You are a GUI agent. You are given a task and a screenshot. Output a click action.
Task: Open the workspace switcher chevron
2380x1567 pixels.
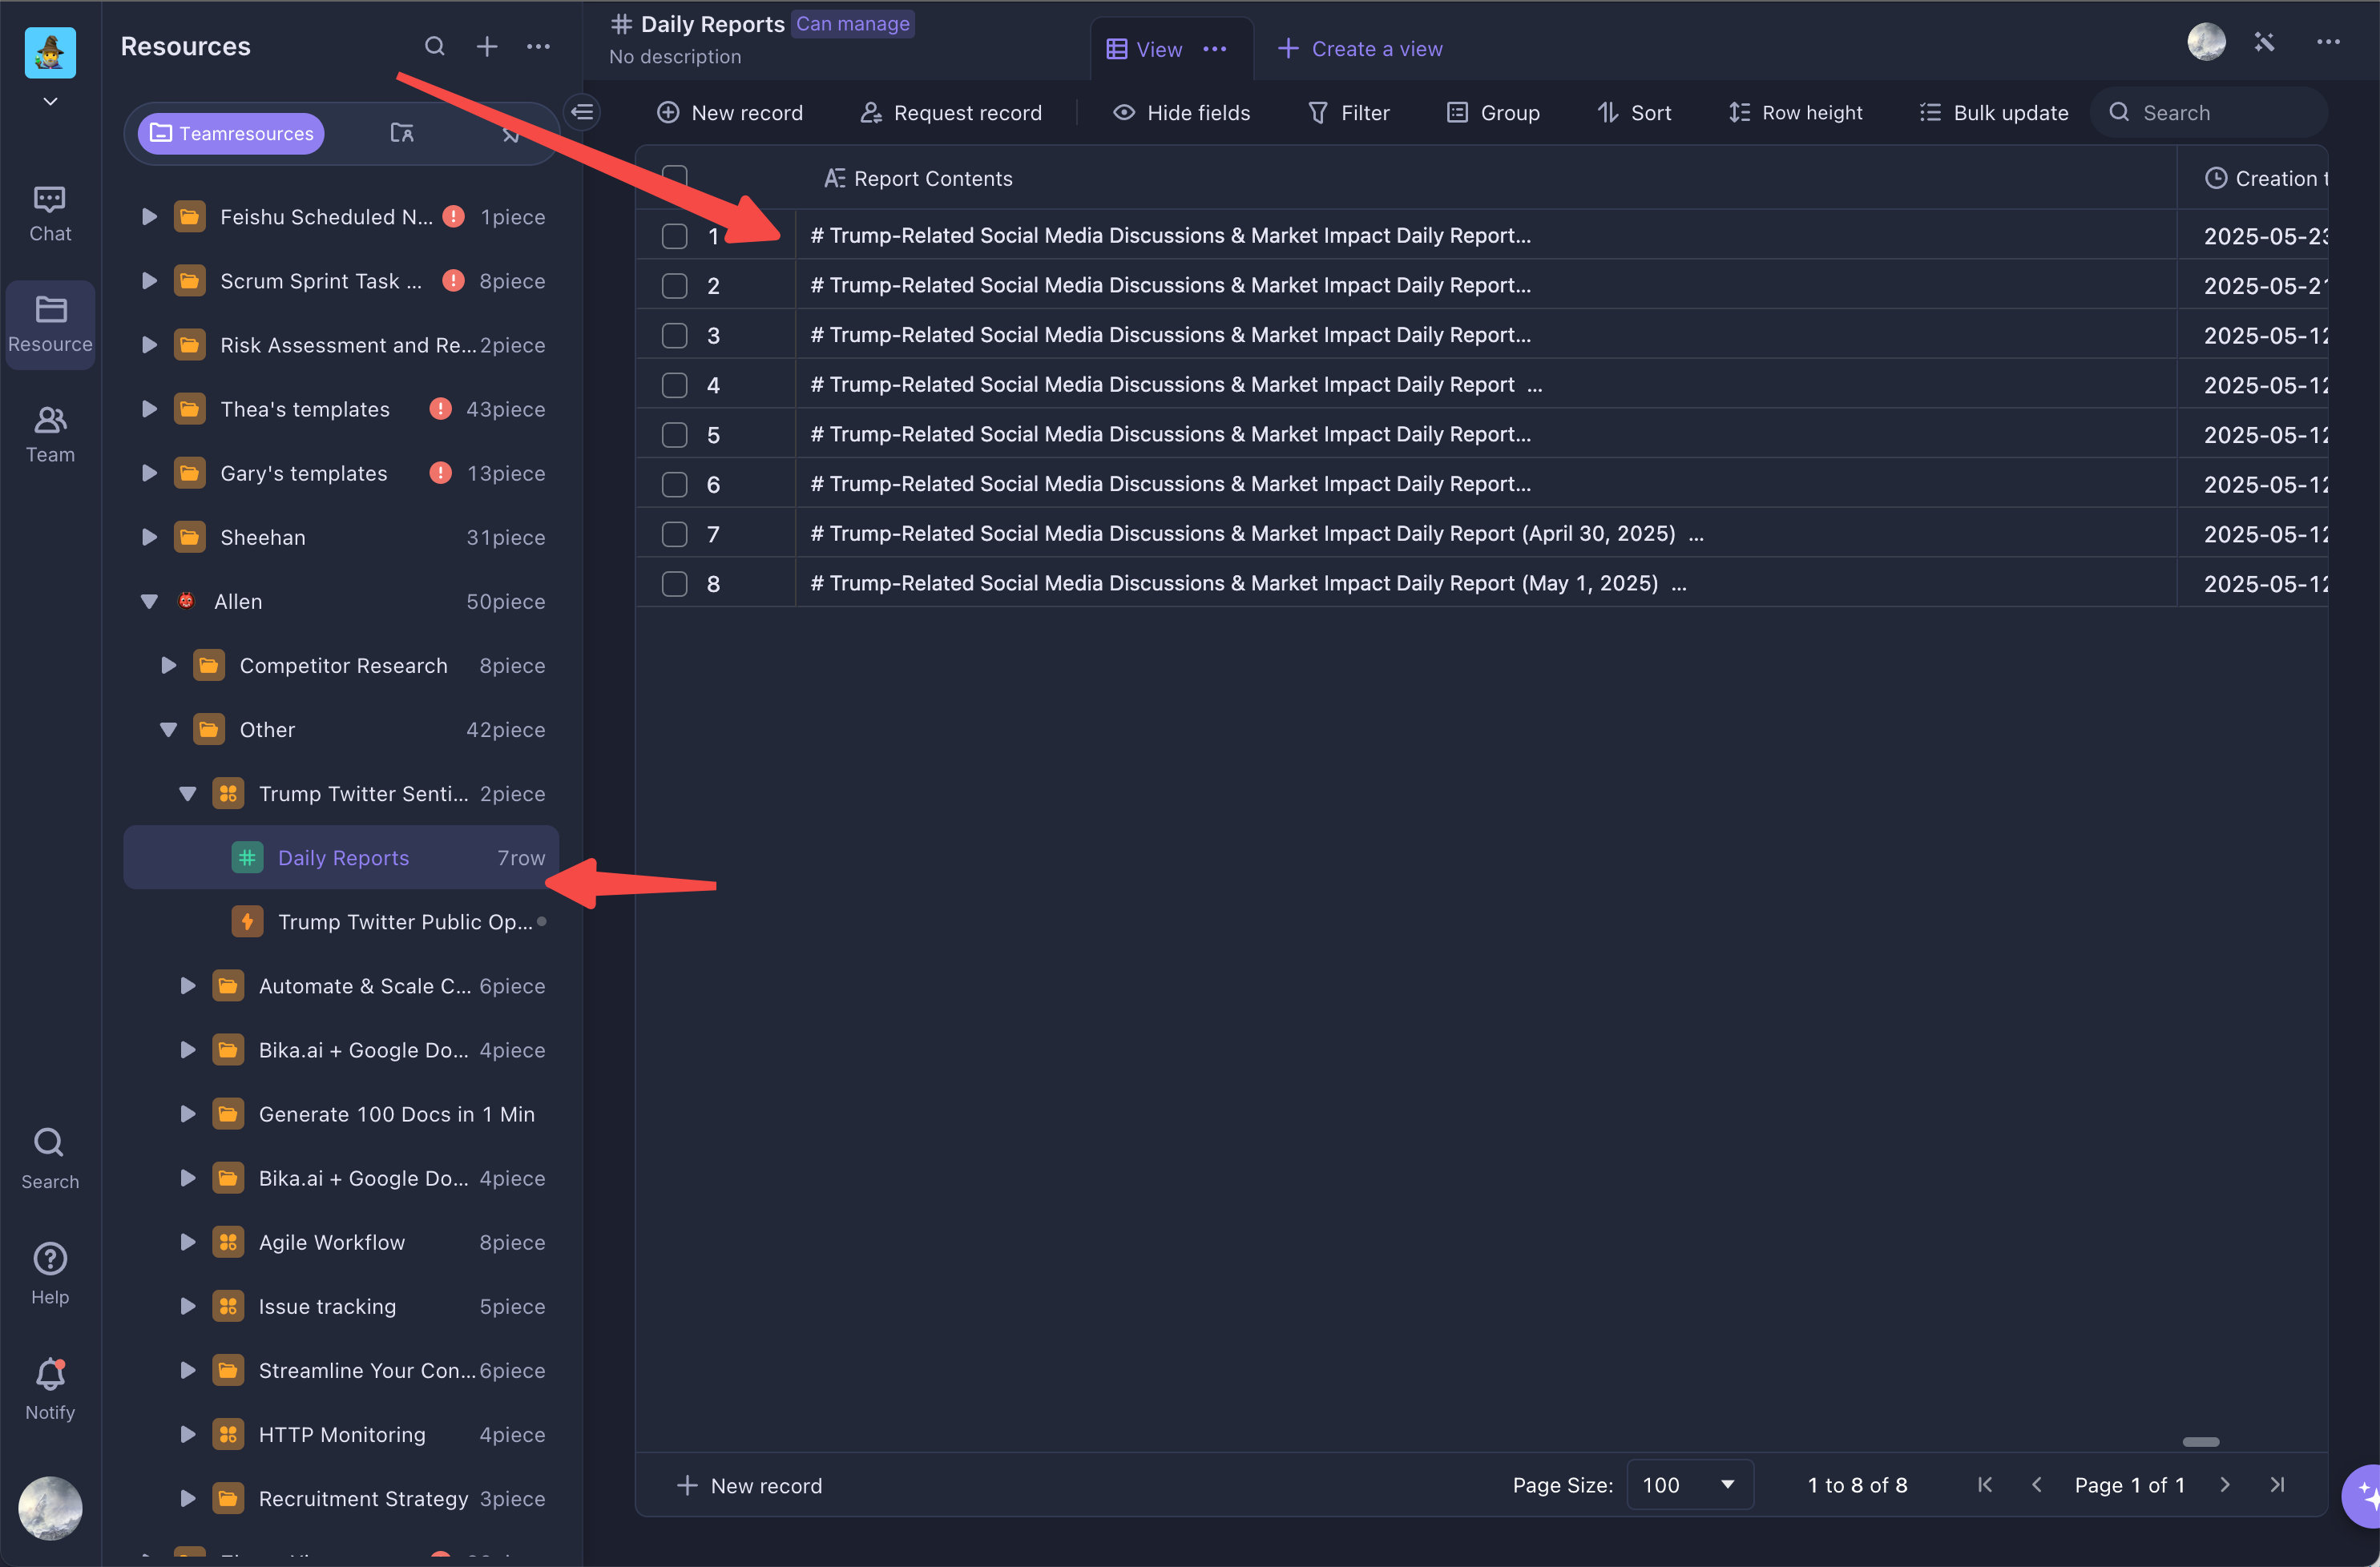point(50,102)
